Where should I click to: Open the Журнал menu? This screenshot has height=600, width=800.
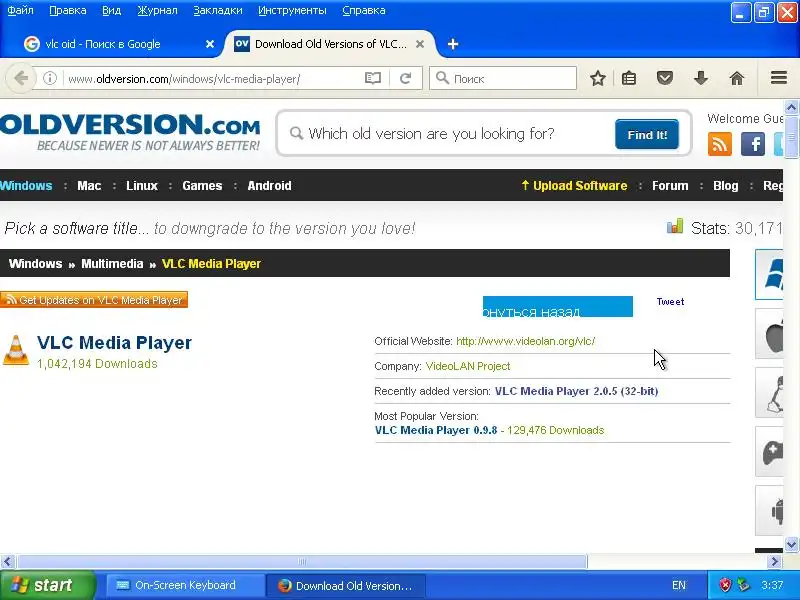click(x=157, y=10)
